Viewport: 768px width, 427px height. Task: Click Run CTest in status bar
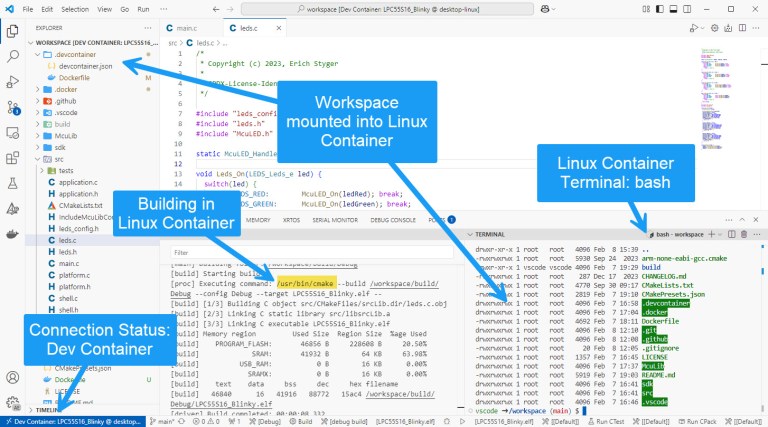606,422
